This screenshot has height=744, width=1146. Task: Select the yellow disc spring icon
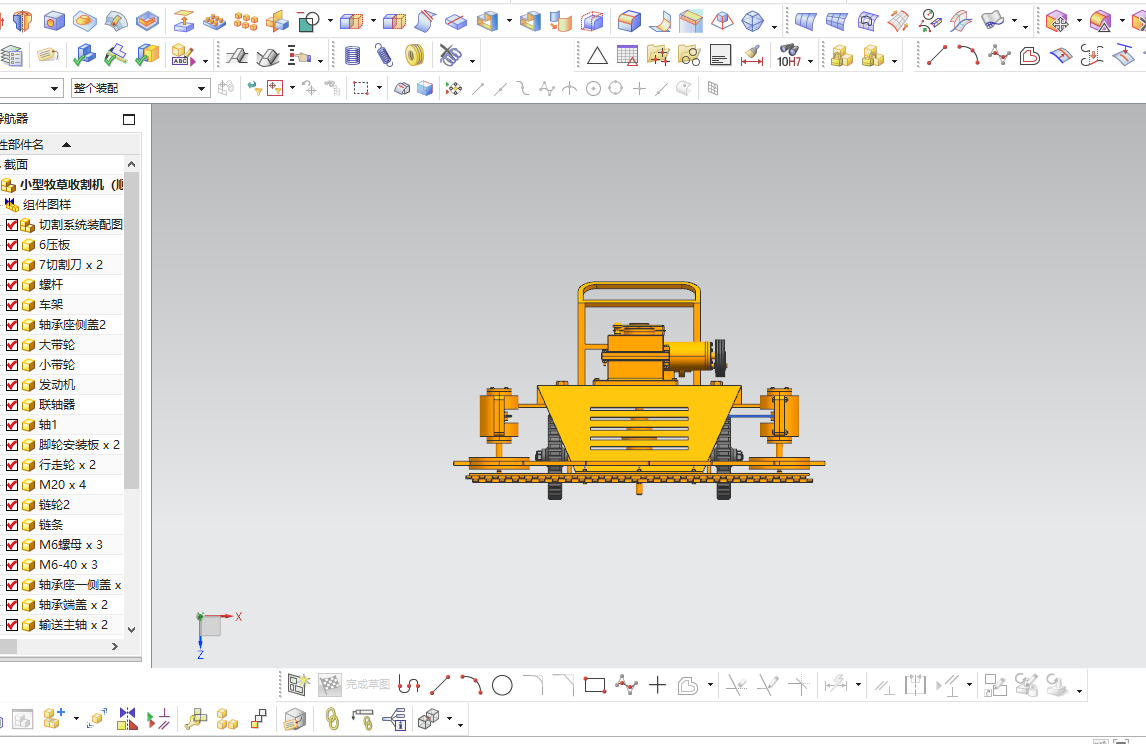click(x=414, y=56)
